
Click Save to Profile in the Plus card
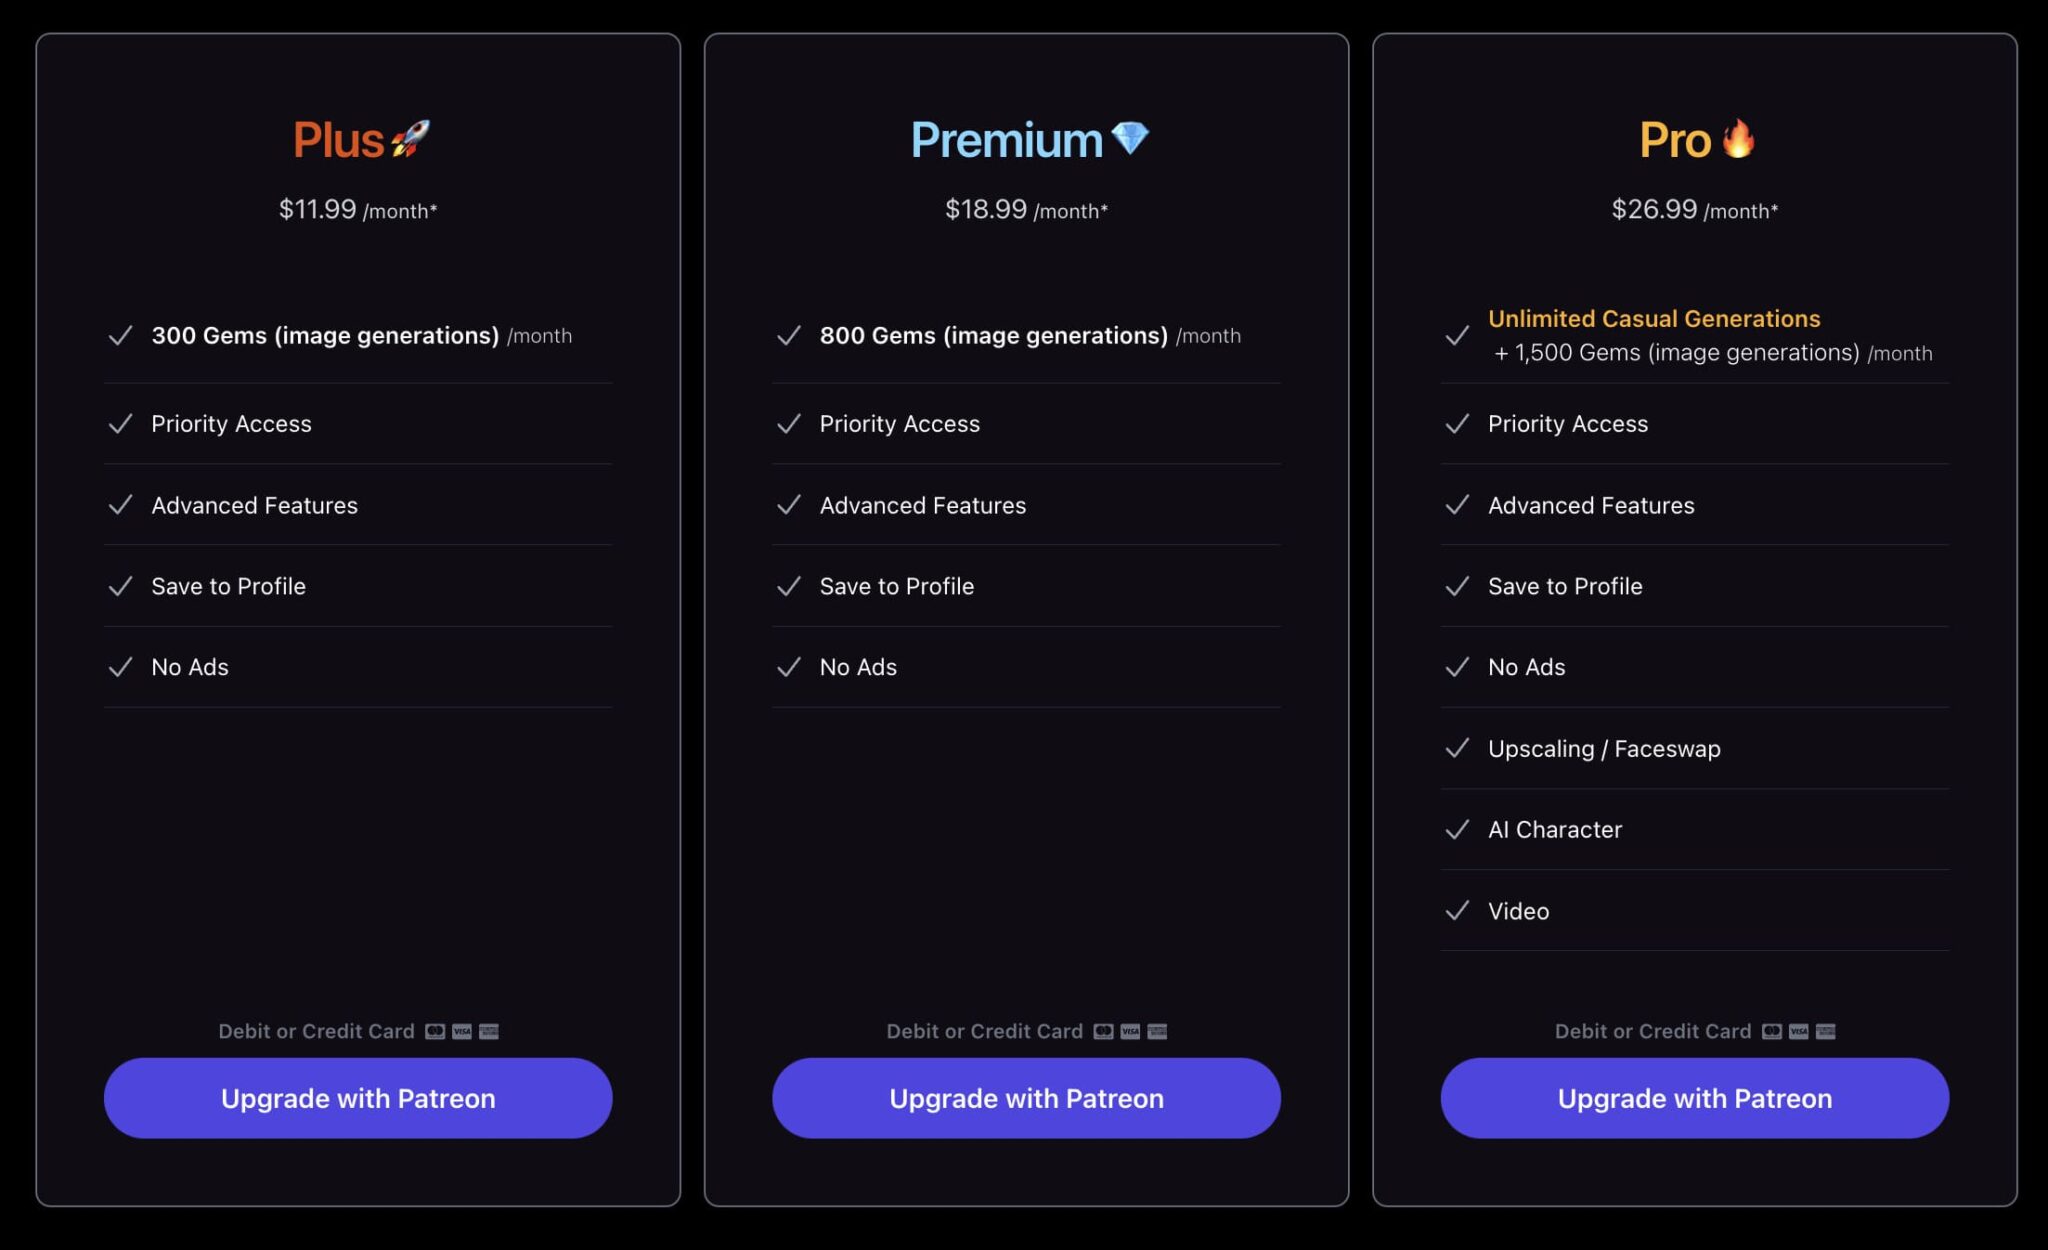point(228,586)
